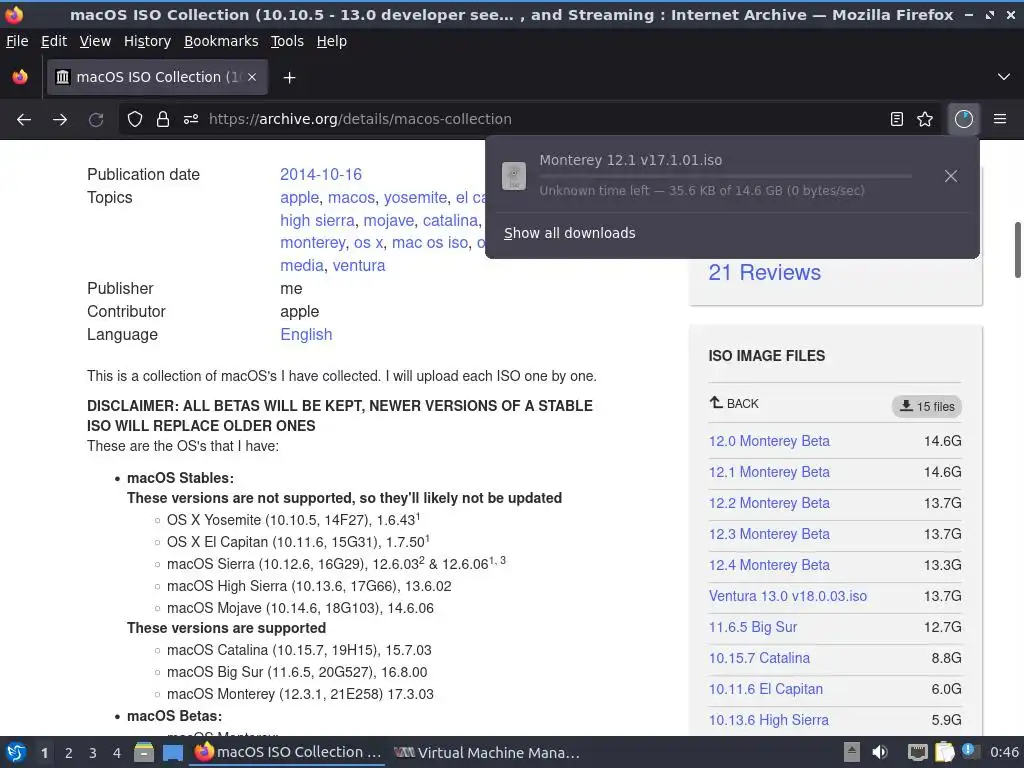Image resolution: width=1024 pixels, height=768 pixels.
Task: Open the monterey topic link
Action: (313, 243)
